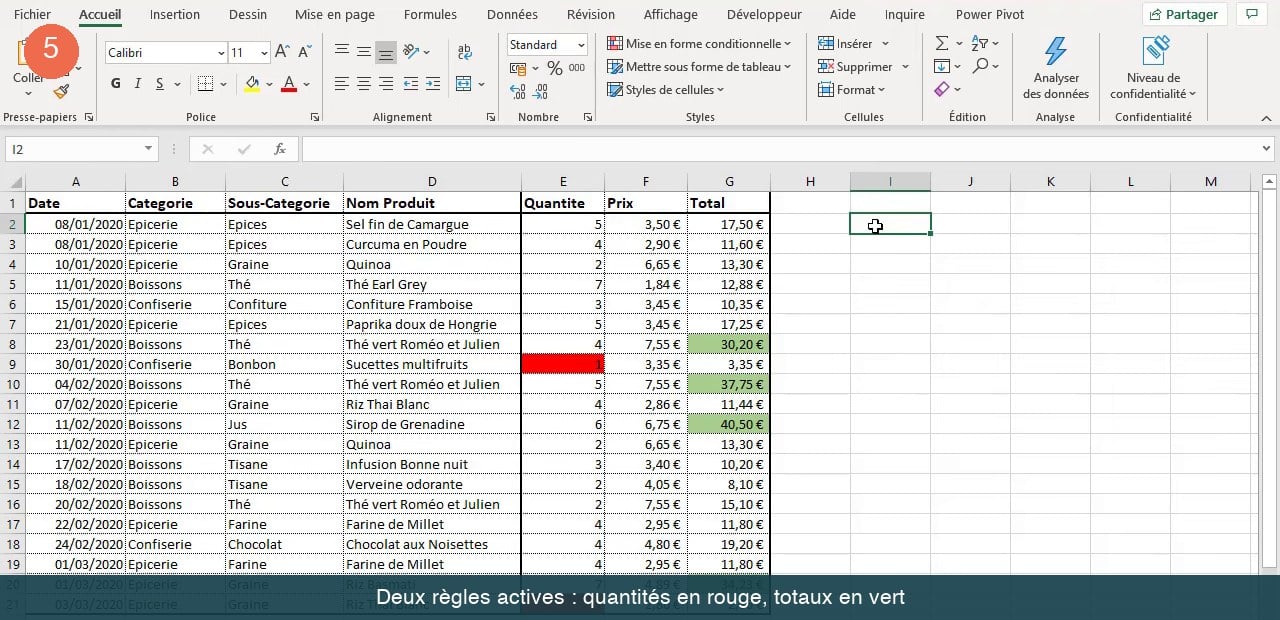Click merge and center icon

464,84
